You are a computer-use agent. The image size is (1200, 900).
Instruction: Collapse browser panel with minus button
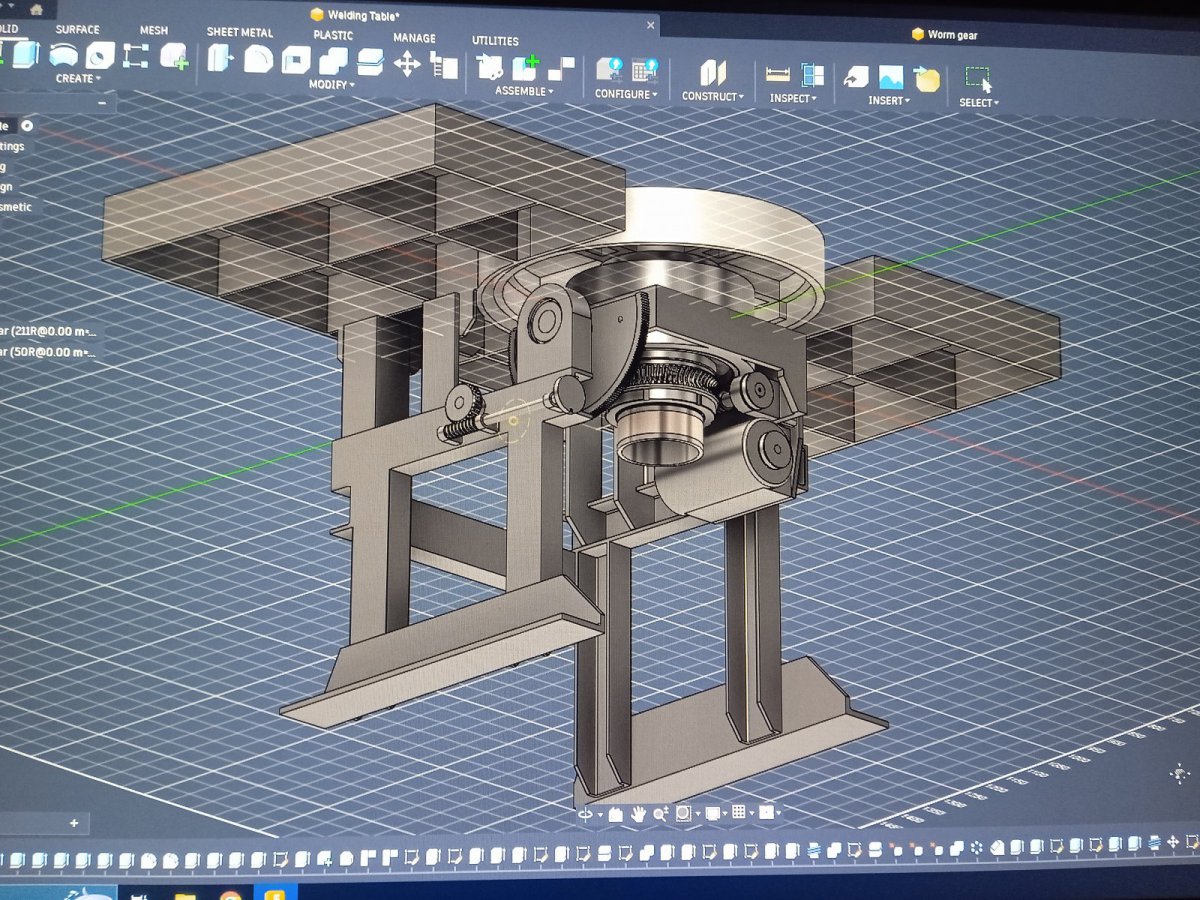point(103,103)
